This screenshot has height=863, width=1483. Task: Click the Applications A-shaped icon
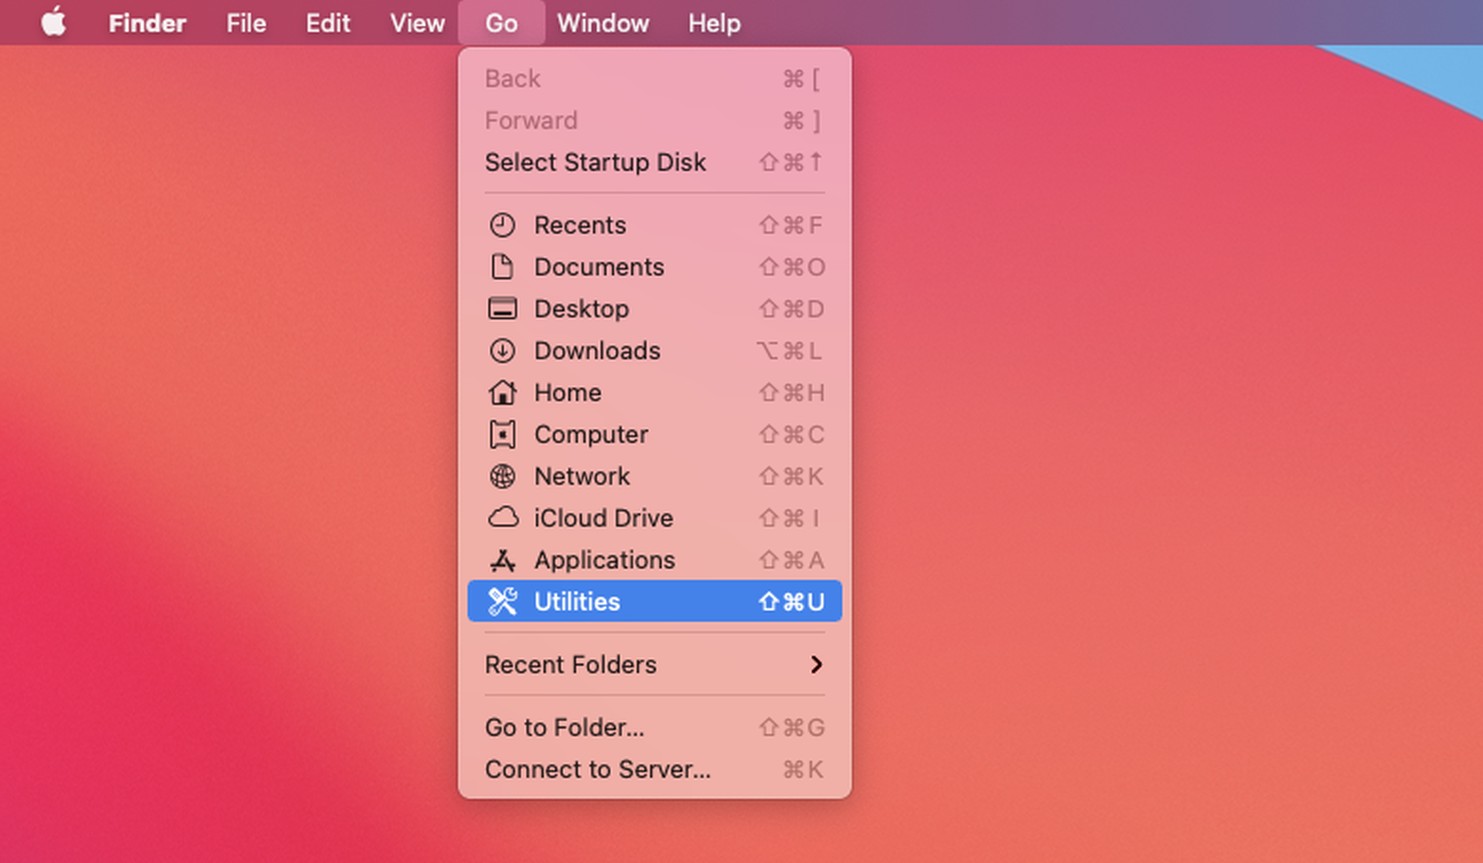click(x=502, y=560)
